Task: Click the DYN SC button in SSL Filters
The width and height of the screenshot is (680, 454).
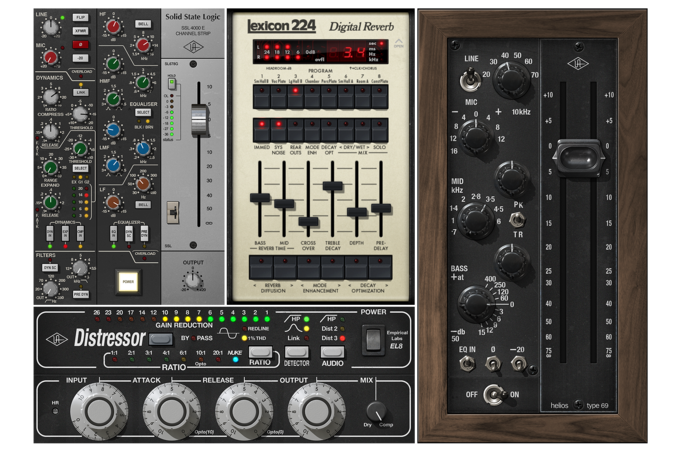Action: click(x=49, y=268)
